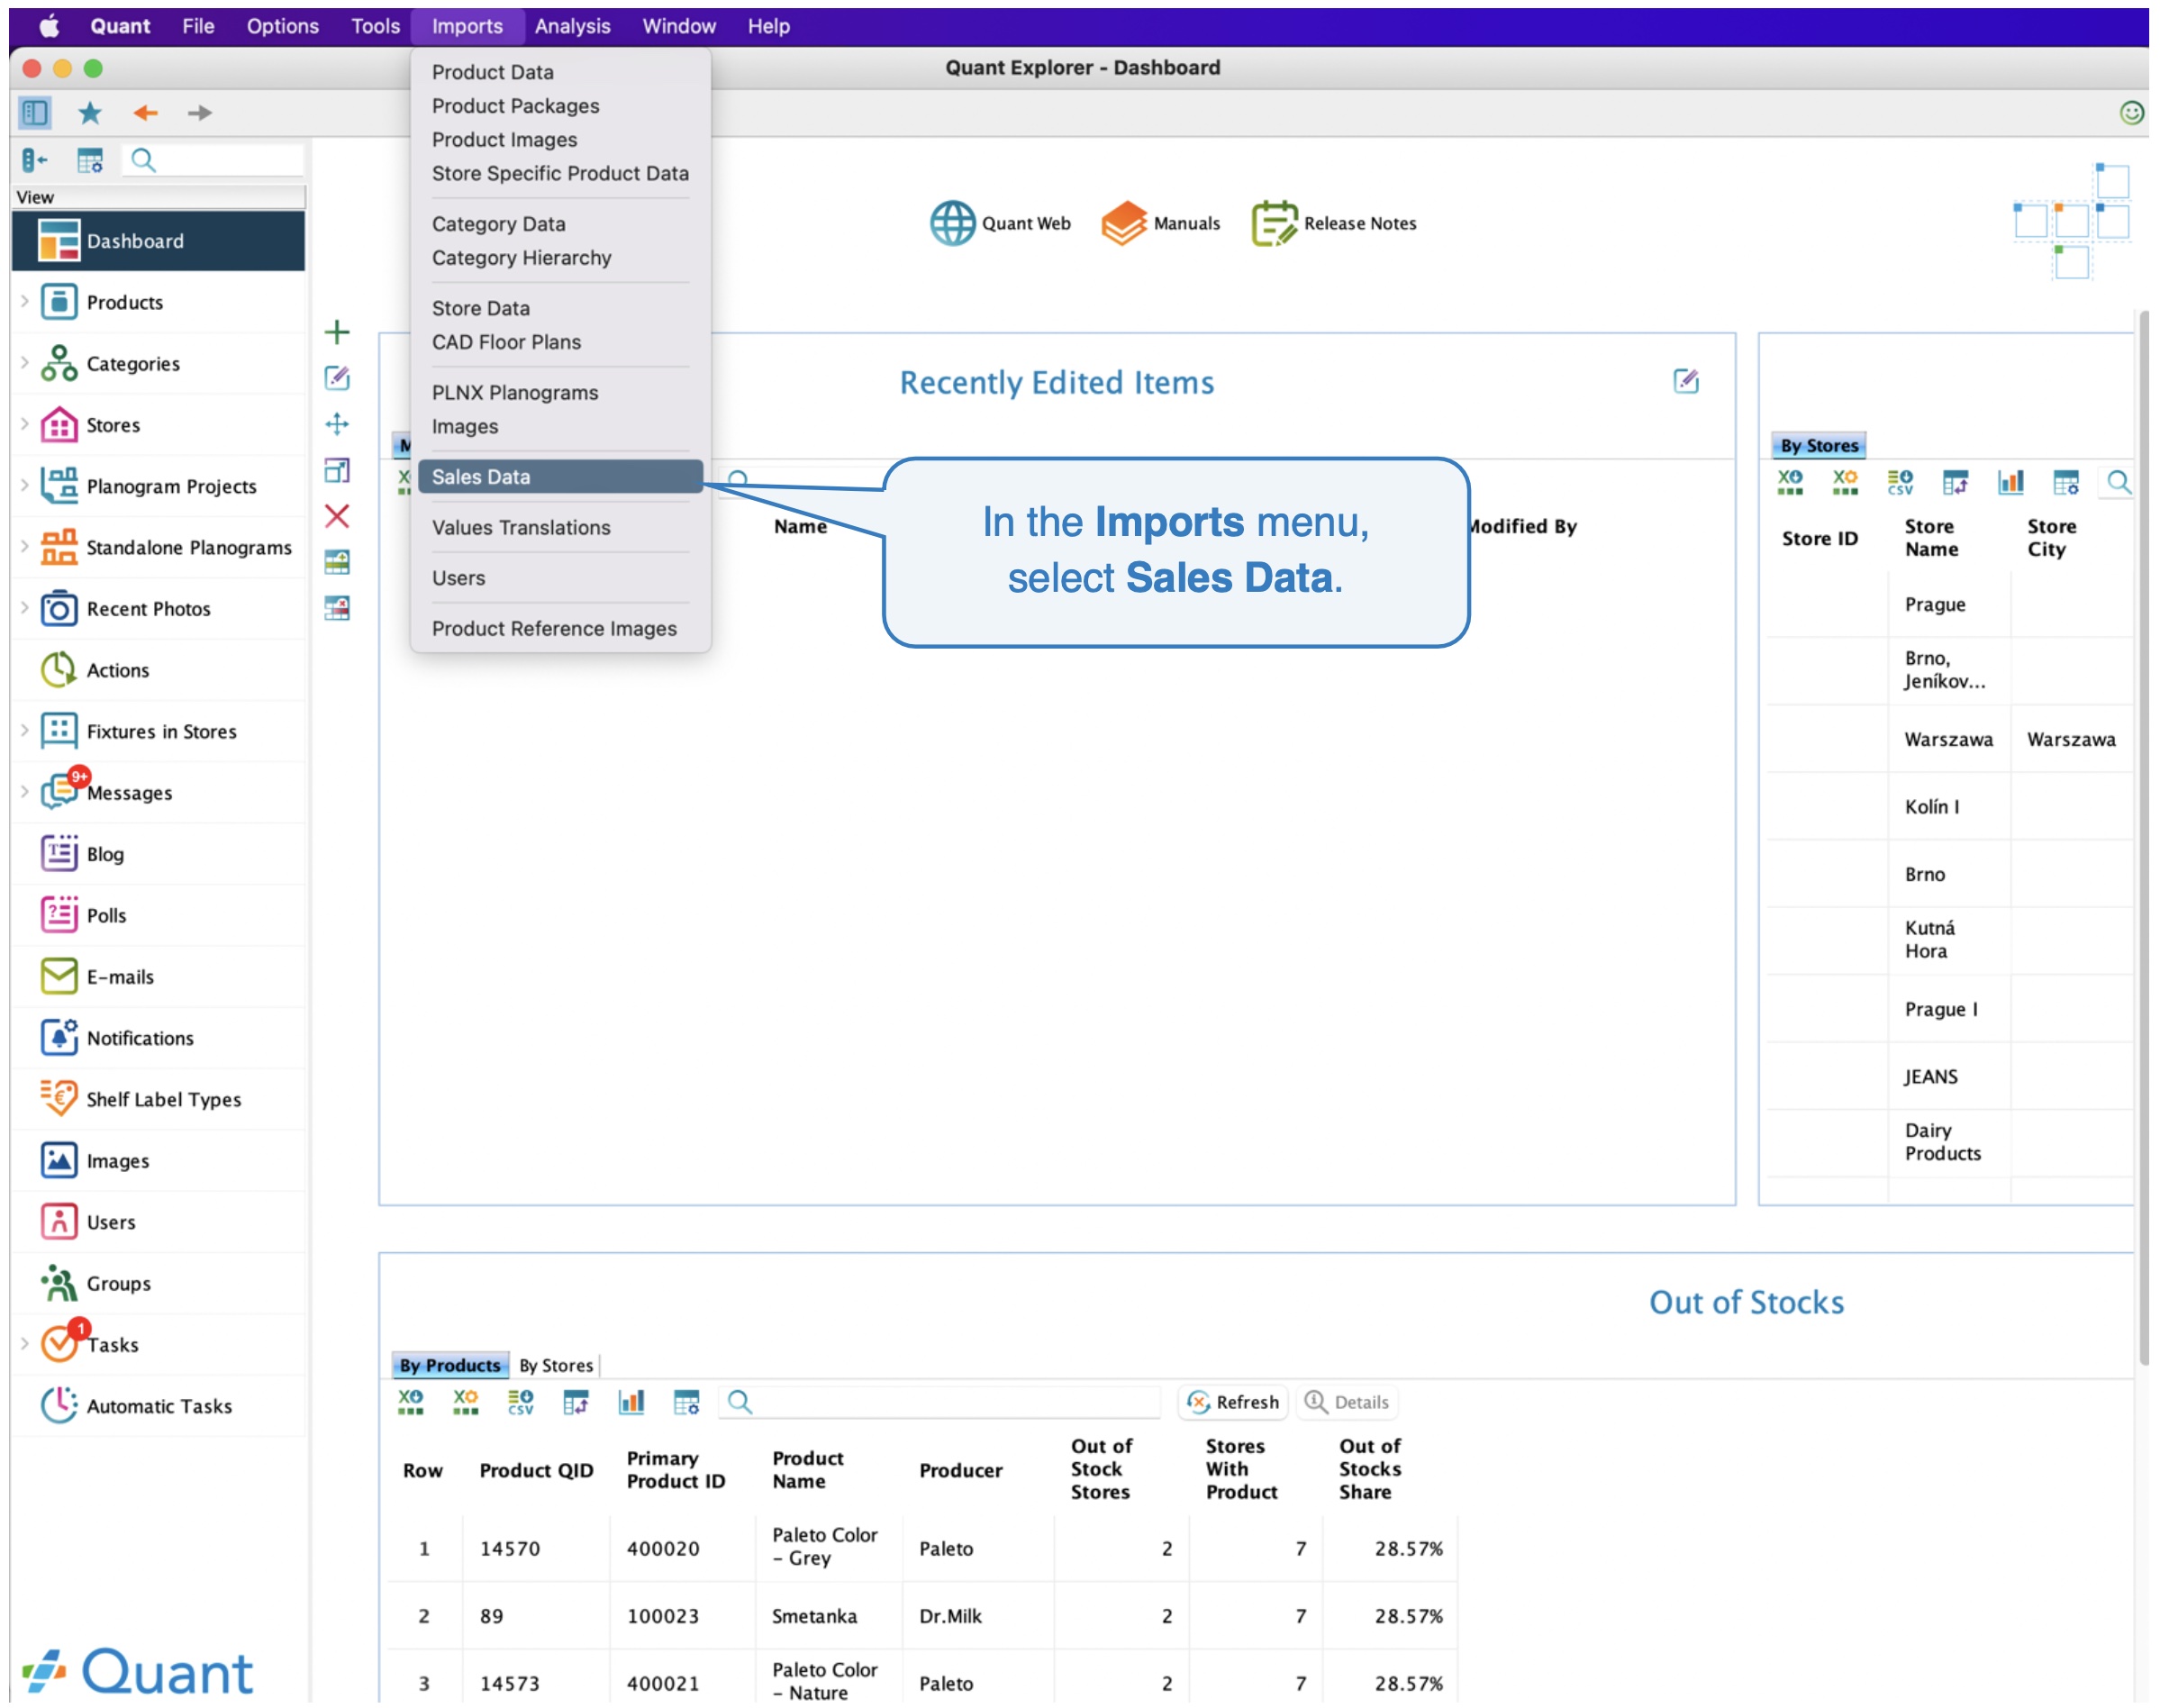Expand the Planogram Projects node
The height and width of the screenshot is (1708, 2160).
24,485
